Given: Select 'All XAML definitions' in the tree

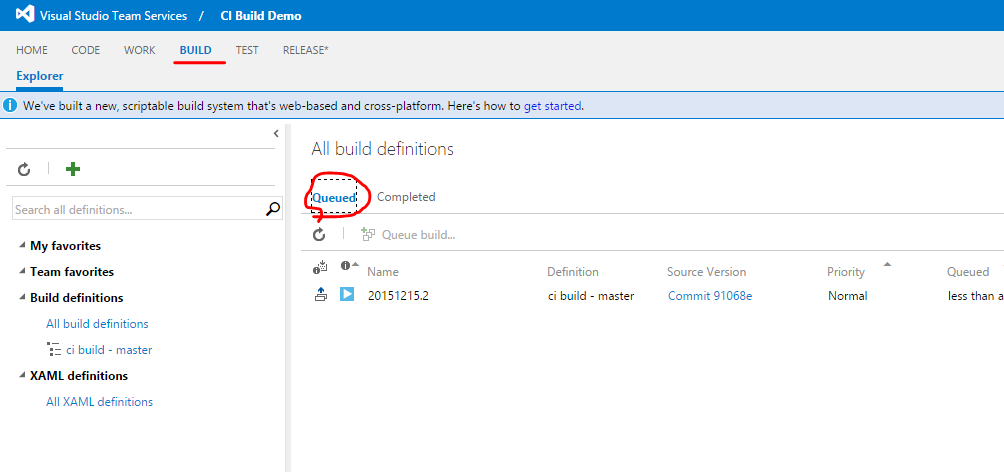Looking at the screenshot, I should 99,402.
